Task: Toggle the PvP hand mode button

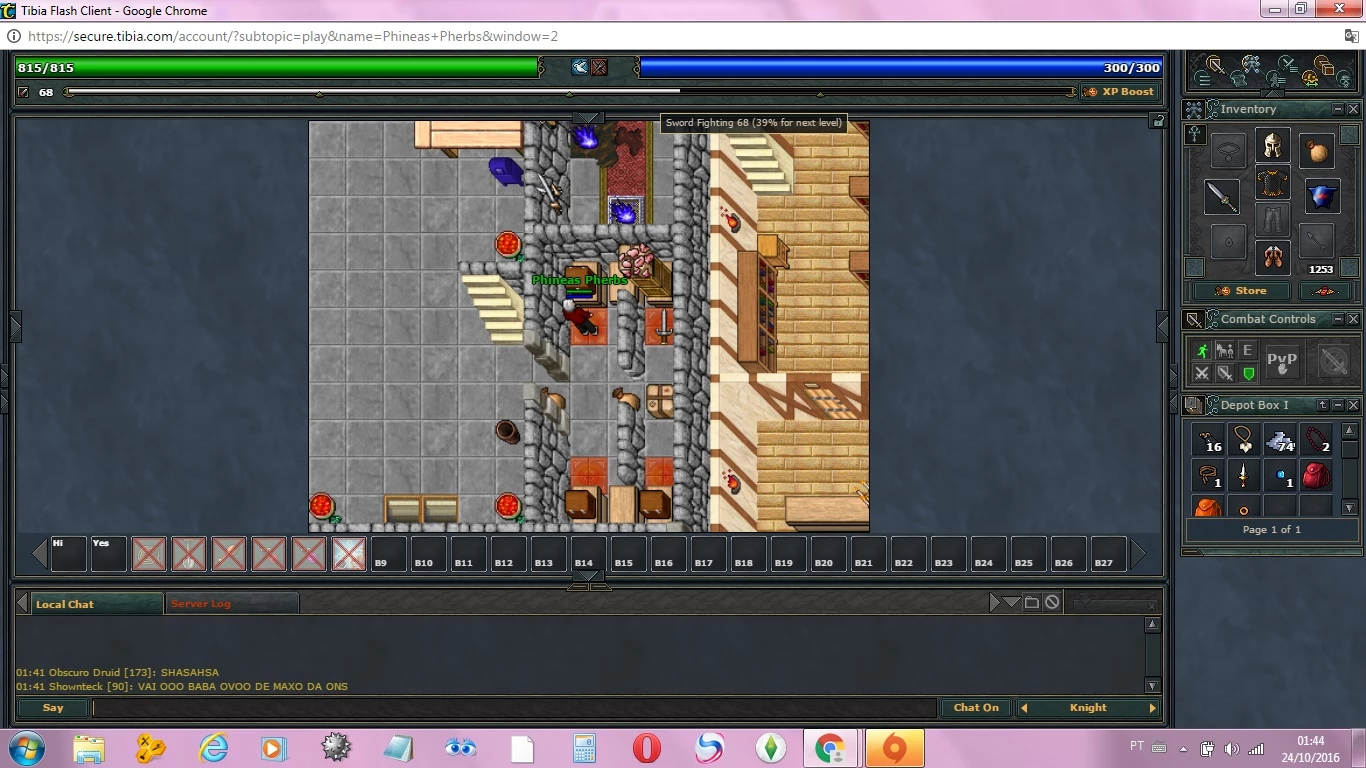Action: (1282, 361)
